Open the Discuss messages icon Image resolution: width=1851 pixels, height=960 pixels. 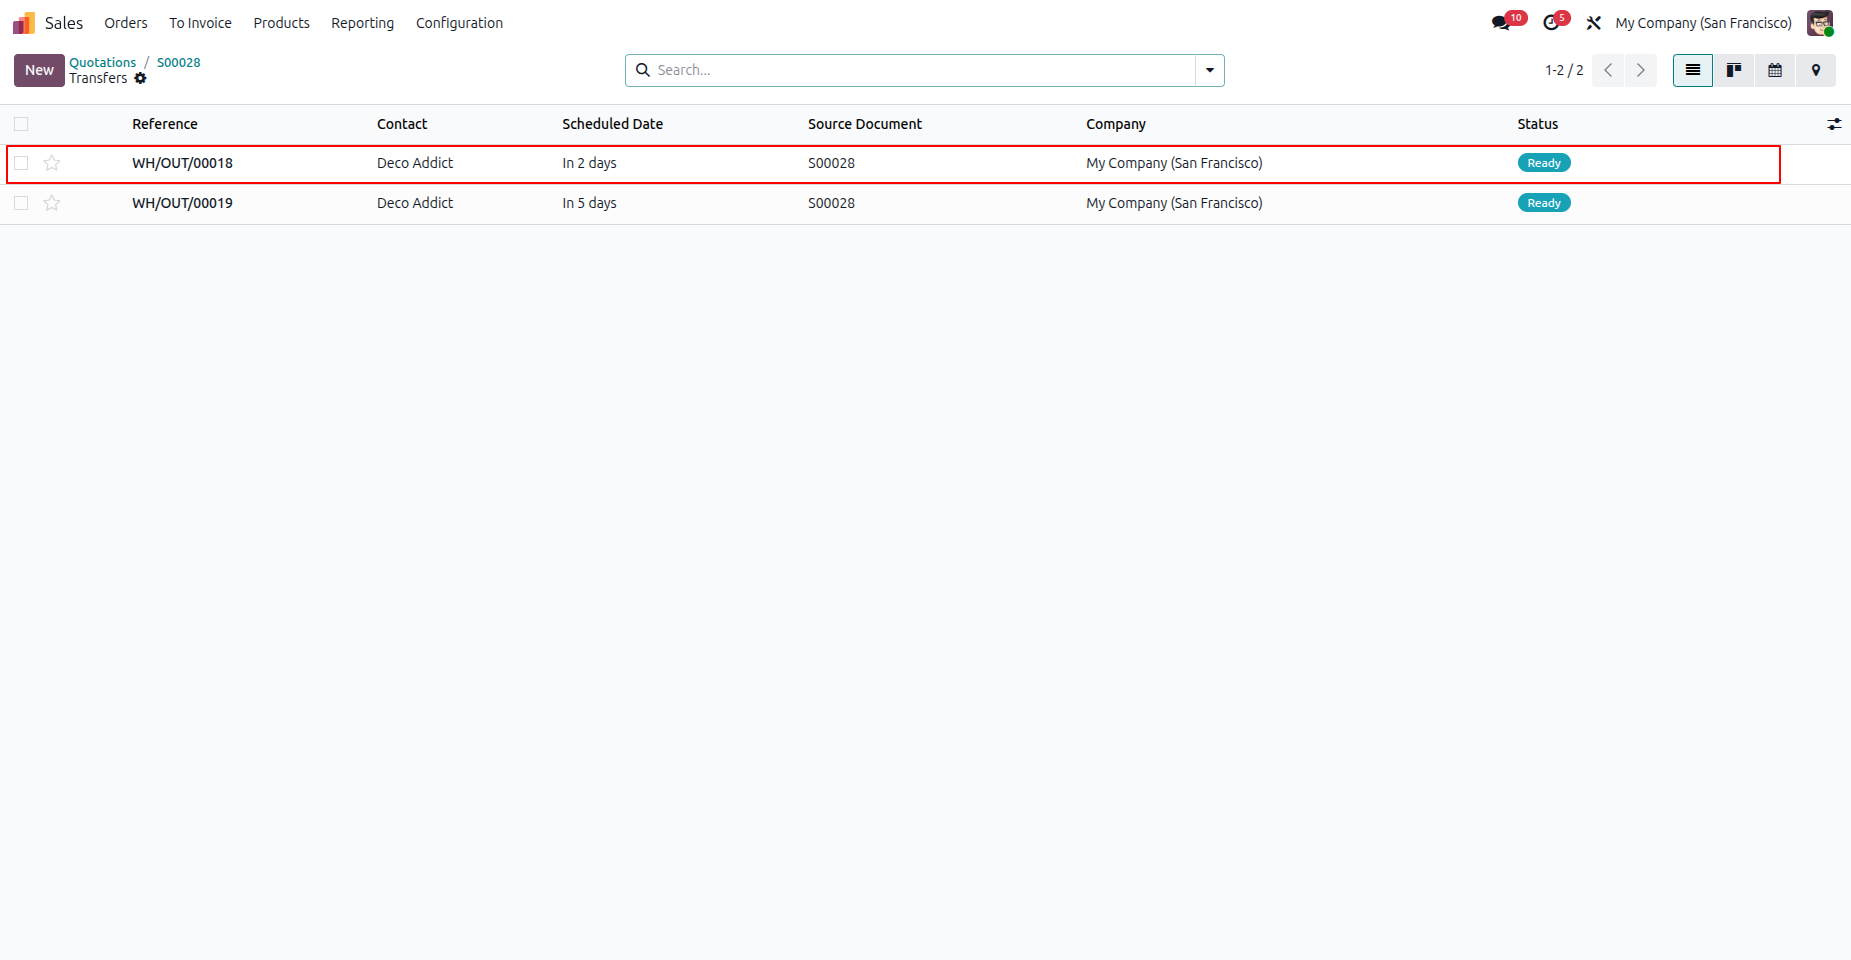(1501, 23)
